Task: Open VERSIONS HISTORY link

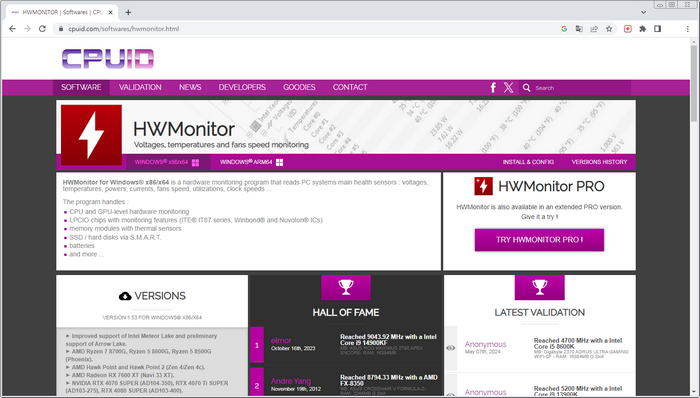Action: (599, 162)
